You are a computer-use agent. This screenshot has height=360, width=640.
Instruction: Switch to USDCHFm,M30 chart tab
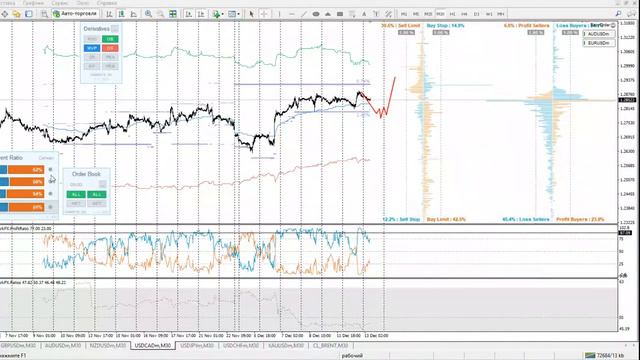point(241,346)
